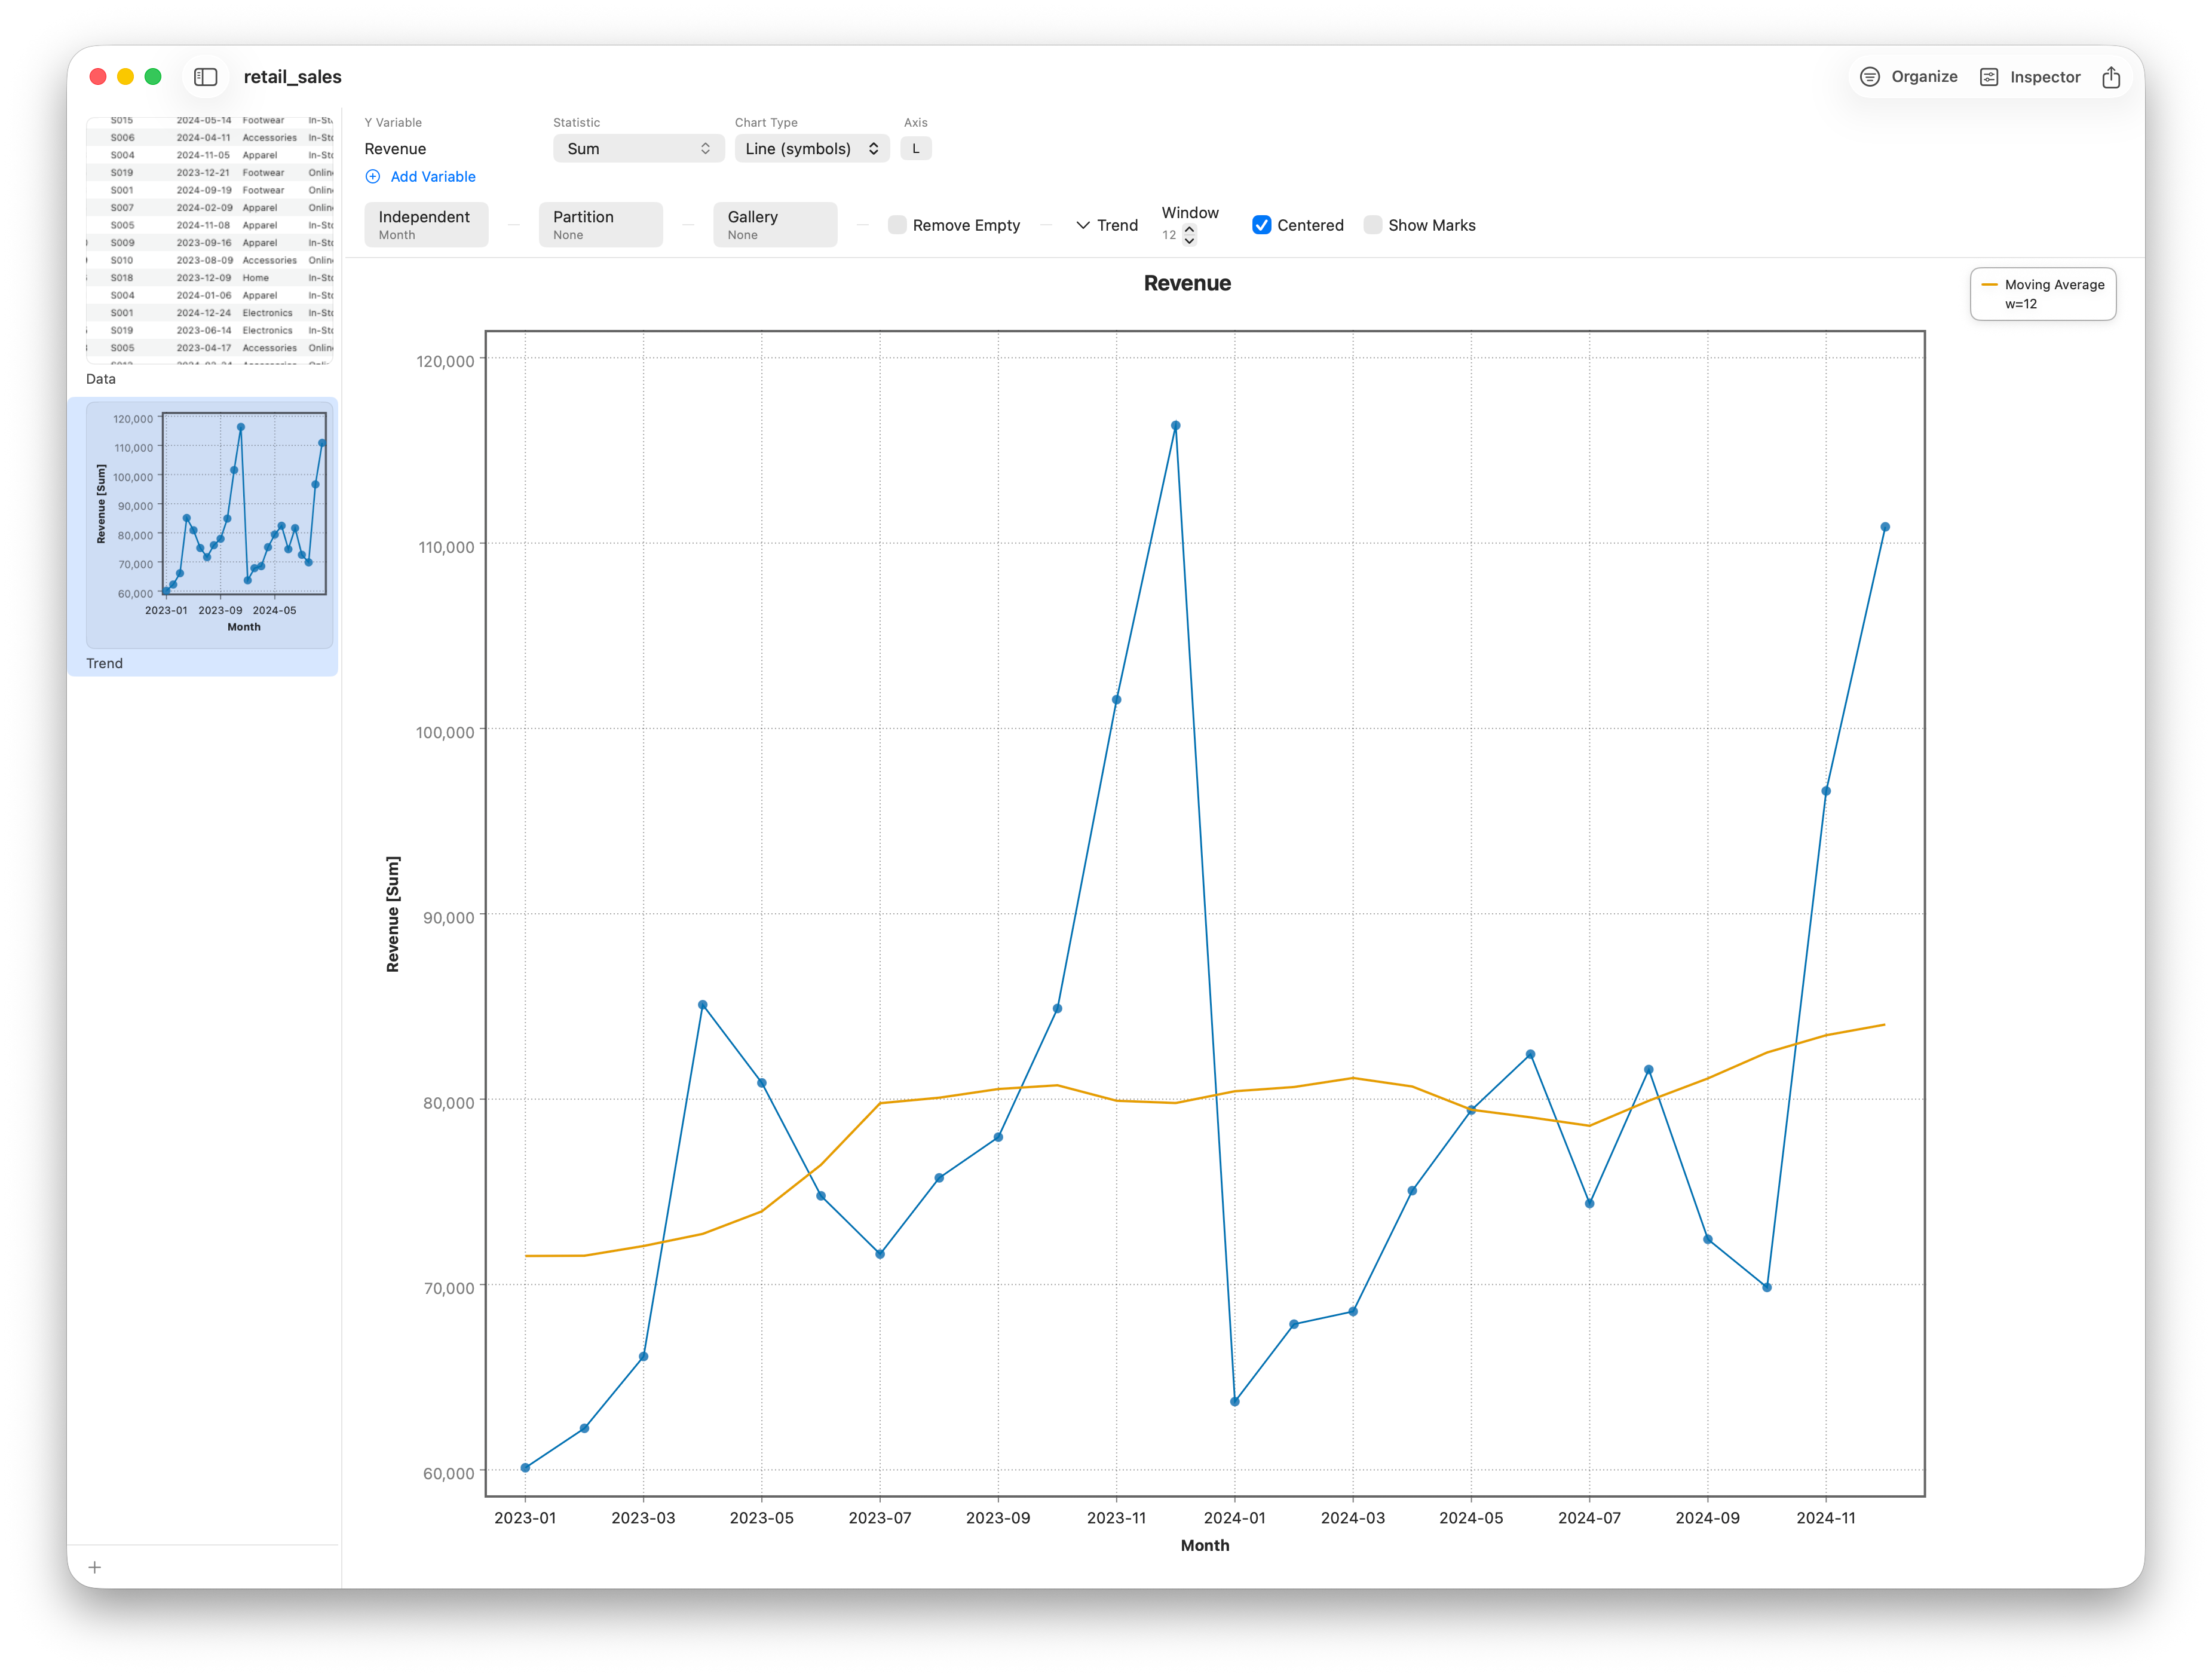
Task: Uncheck the Centered checkbox
Action: click(1262, 225)
